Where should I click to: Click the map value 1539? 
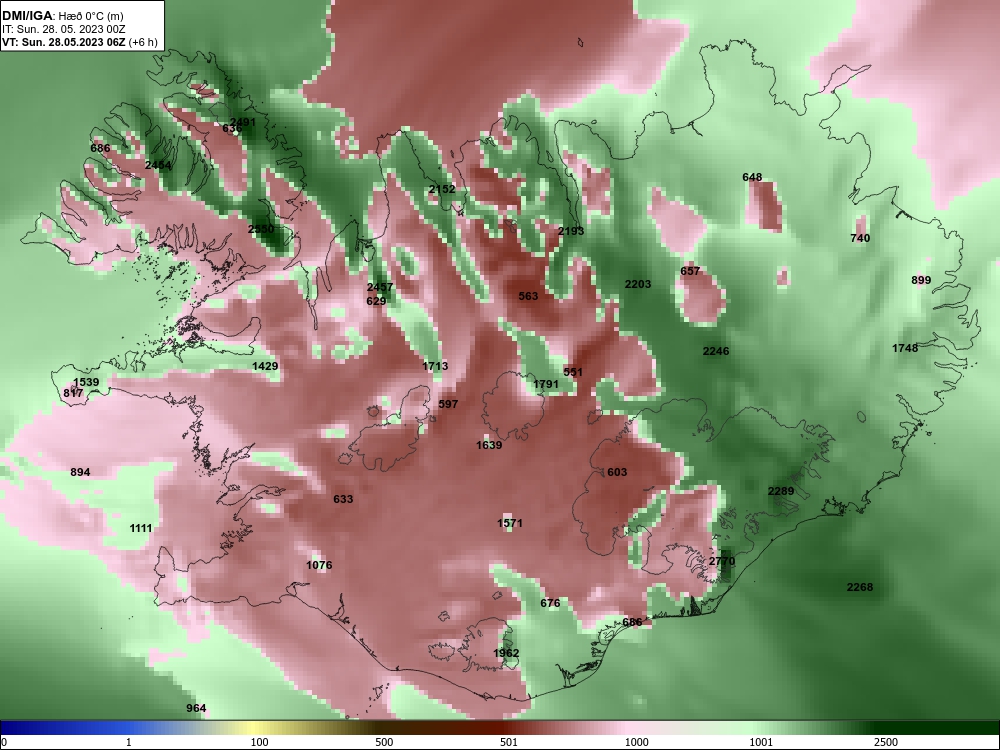point(86,383)
